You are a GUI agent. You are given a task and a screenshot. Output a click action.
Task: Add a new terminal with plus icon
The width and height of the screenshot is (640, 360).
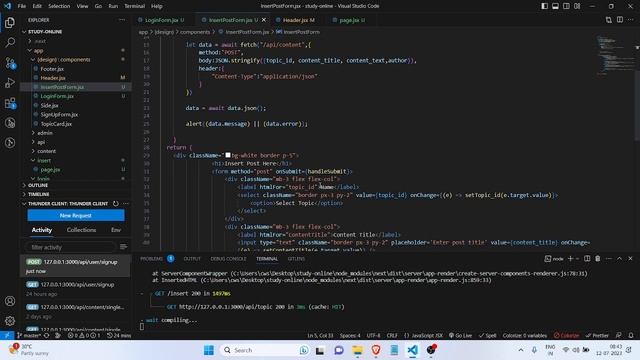[x=571, y=258]
